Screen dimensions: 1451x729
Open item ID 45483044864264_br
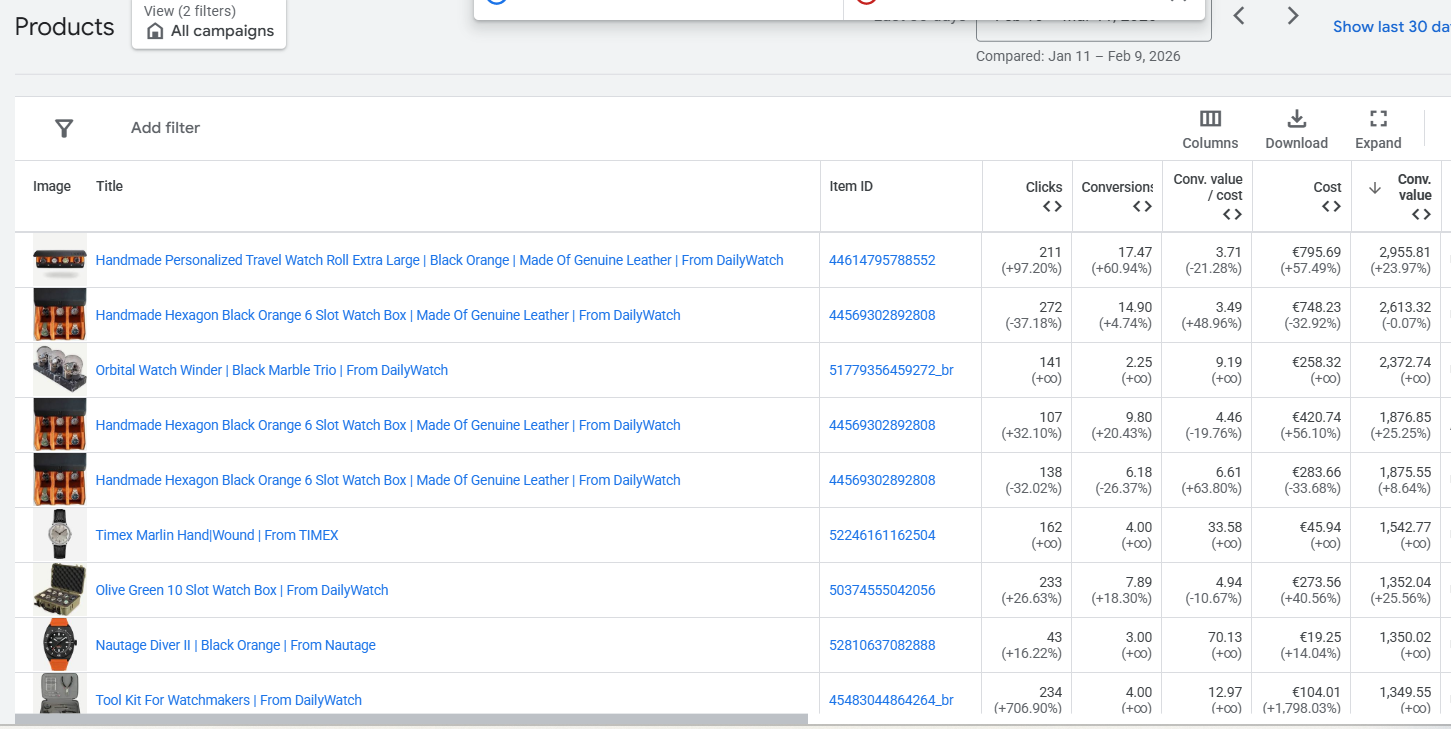[891, 700]
